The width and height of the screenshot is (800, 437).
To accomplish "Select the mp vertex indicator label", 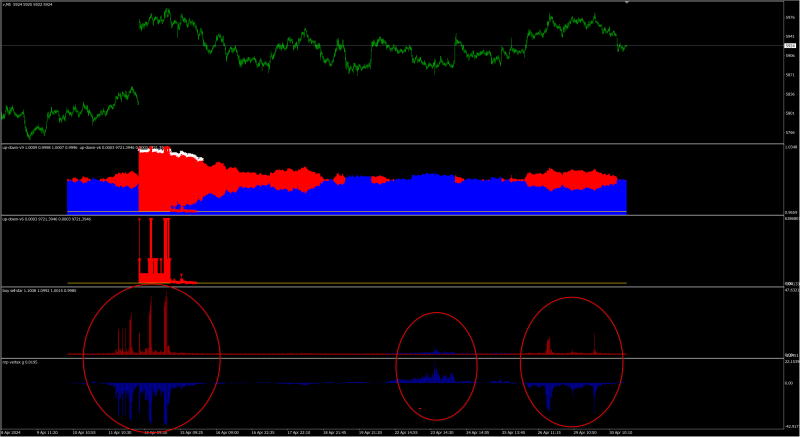I will [19, 362].
